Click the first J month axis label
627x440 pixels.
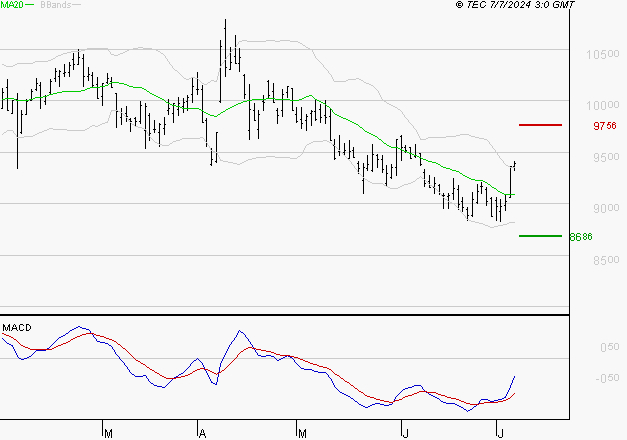pyautogui.click(x=405, y=434)
